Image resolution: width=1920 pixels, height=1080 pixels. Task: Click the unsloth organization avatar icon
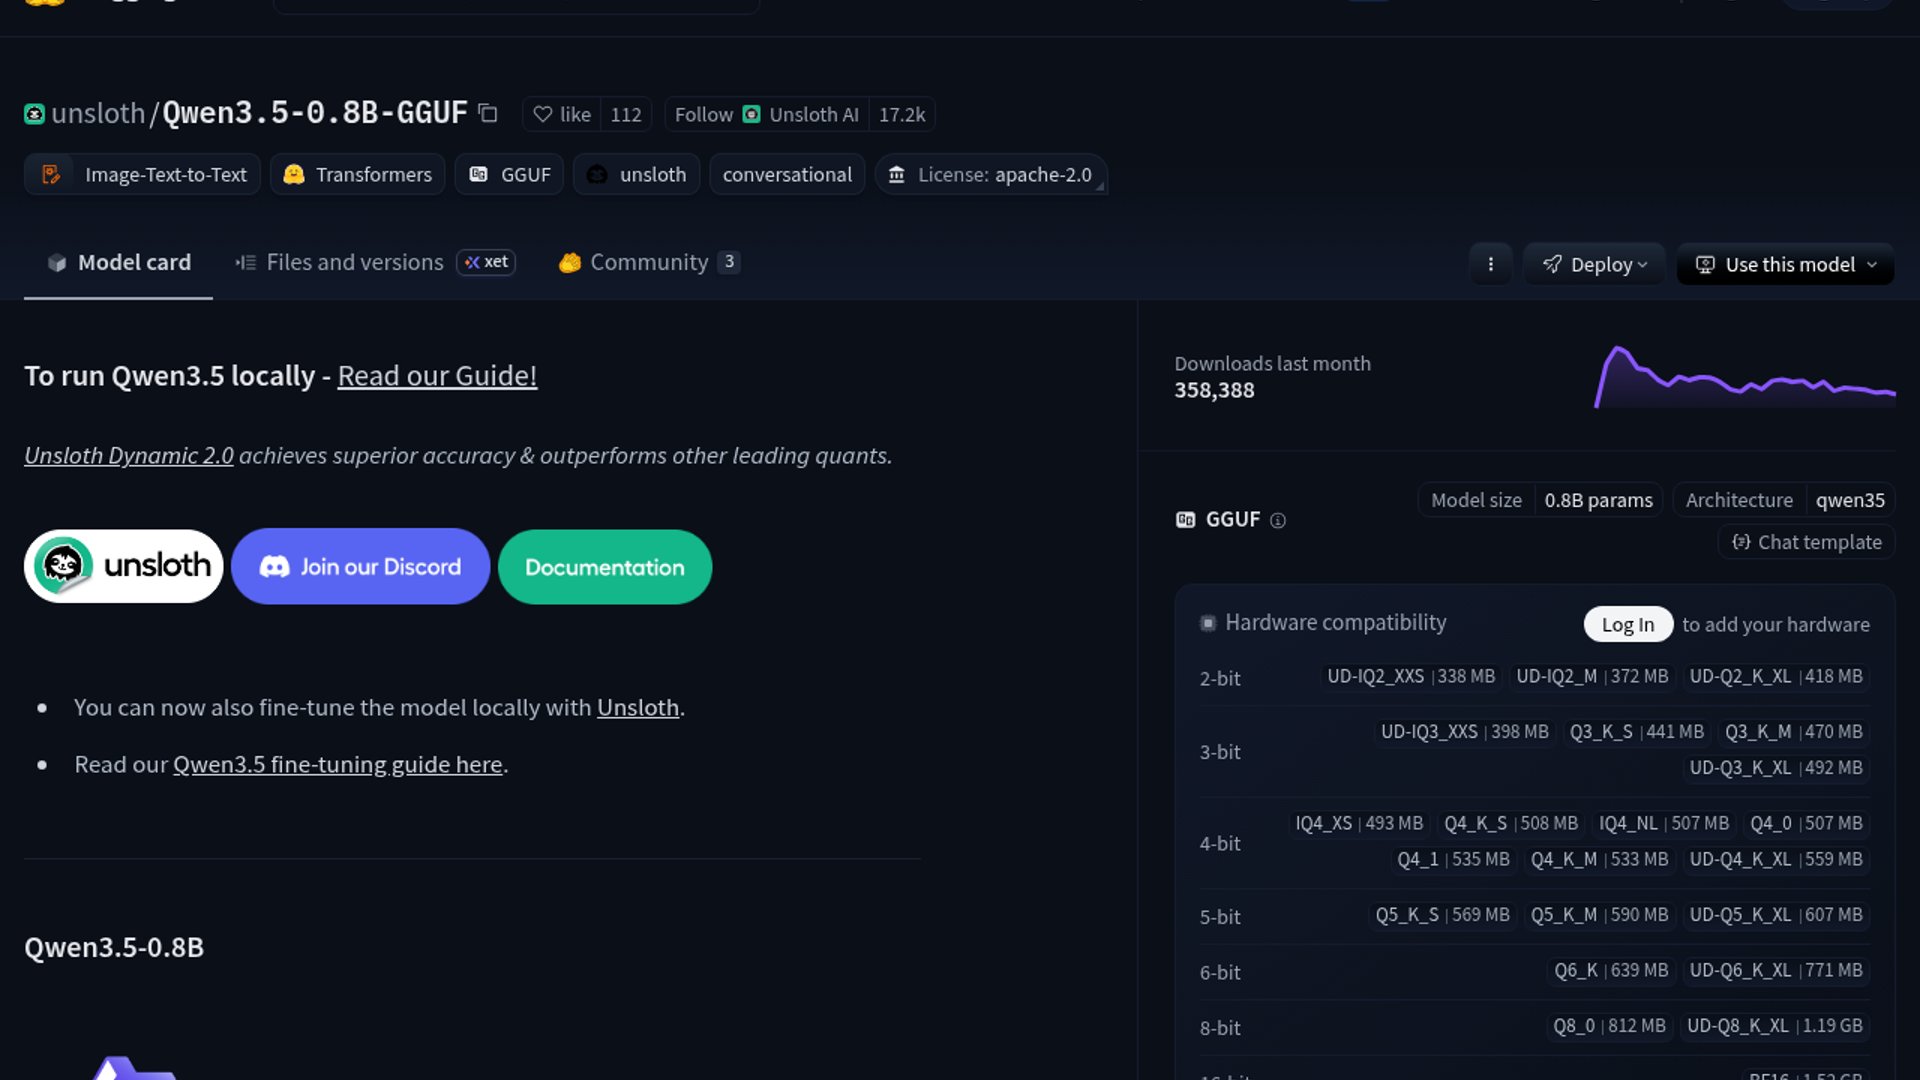34,114
